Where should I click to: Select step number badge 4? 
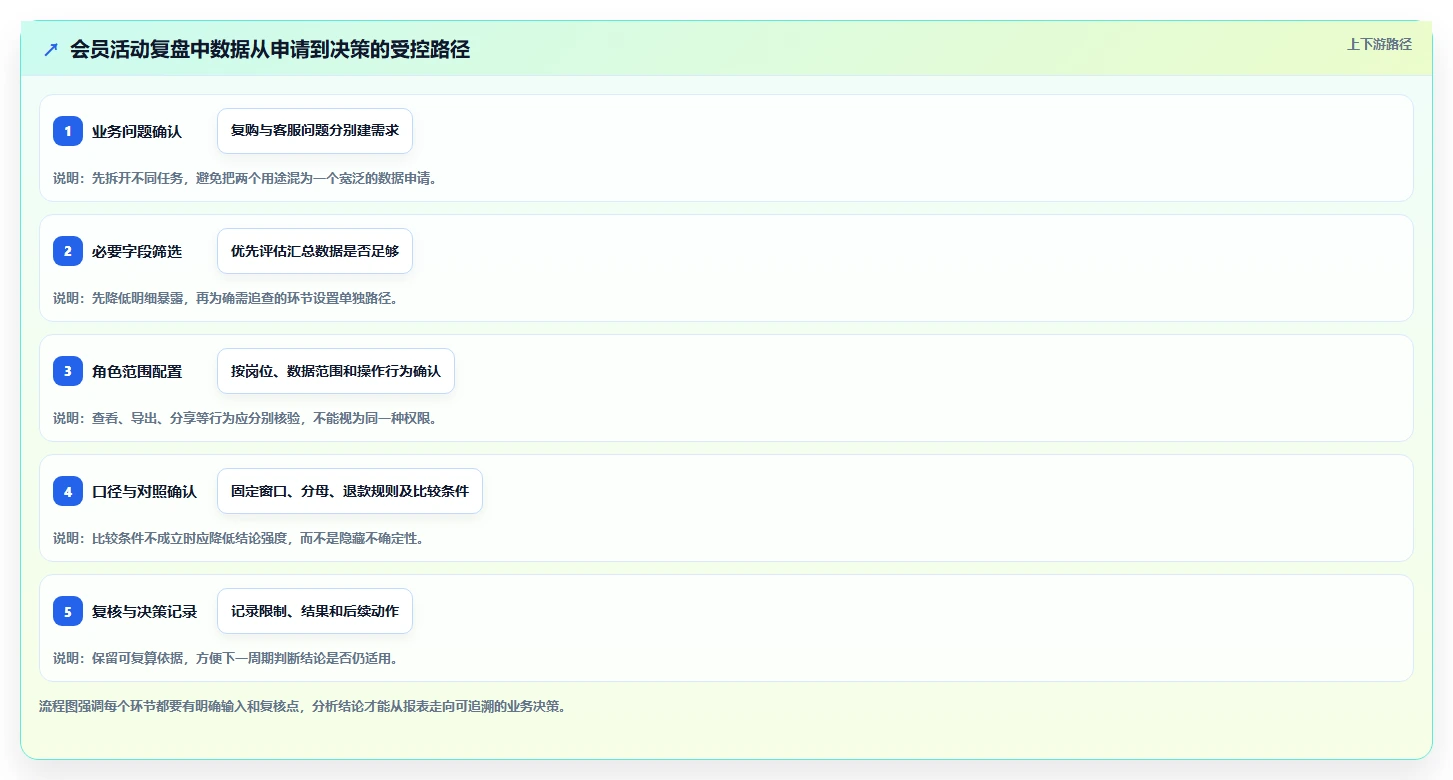tap(68, 491)
